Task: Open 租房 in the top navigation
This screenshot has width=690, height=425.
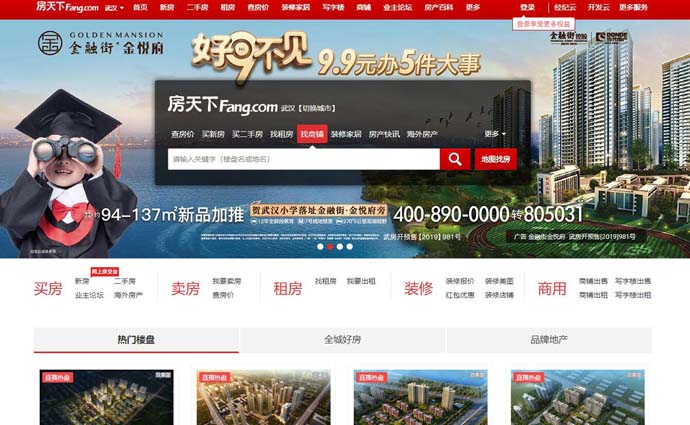Action: click(228, 7)
